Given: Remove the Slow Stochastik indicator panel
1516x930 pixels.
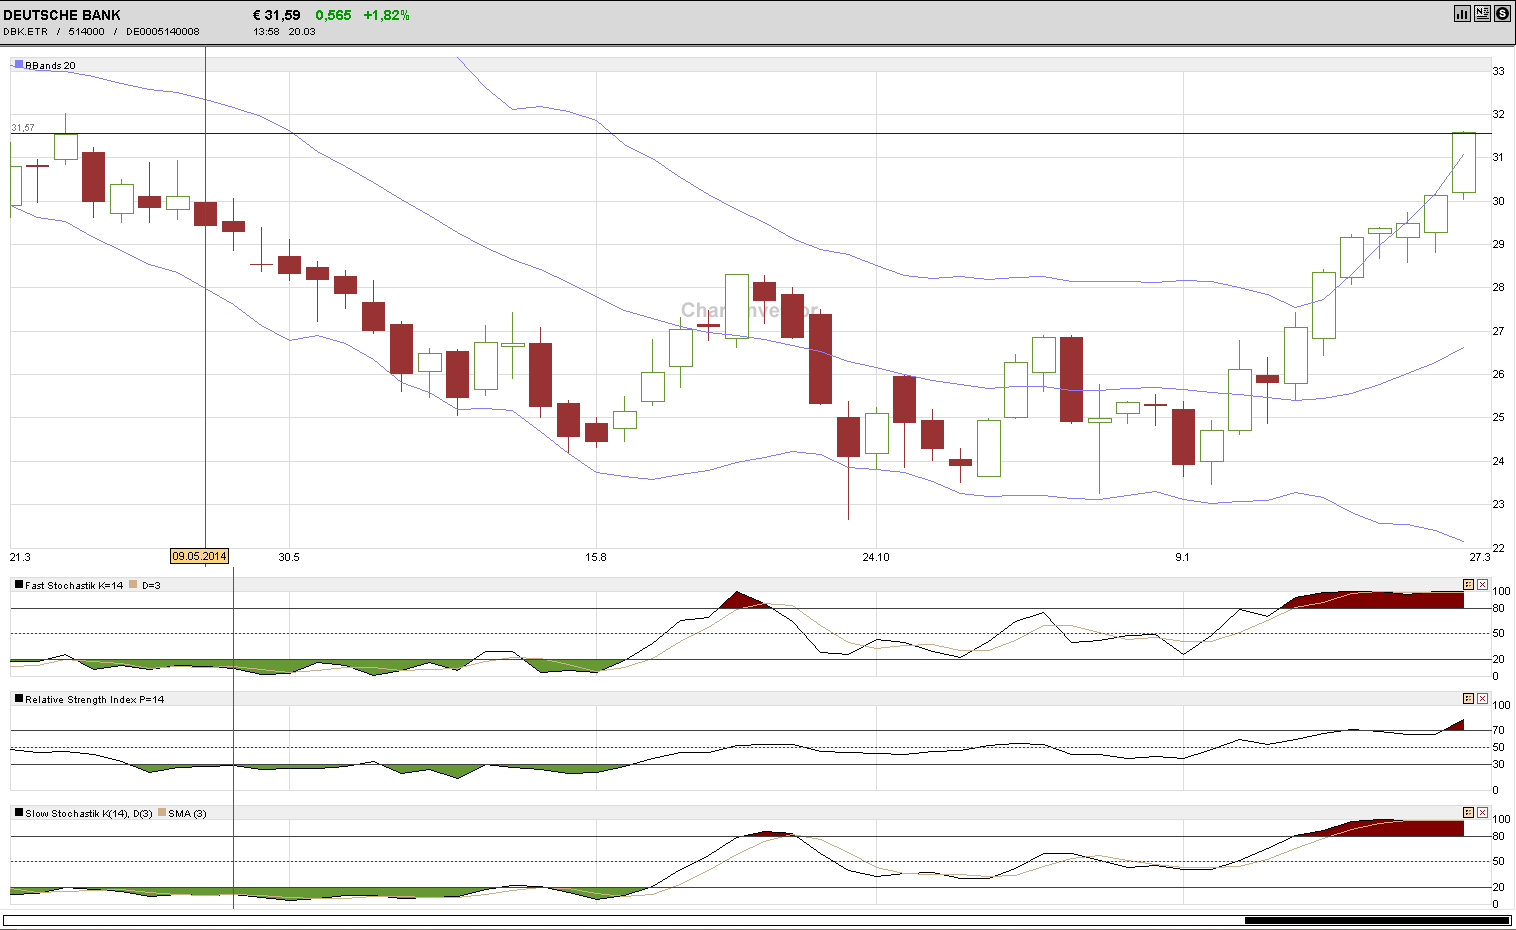Looking at the screenshot, I should tap(1482, 812).
